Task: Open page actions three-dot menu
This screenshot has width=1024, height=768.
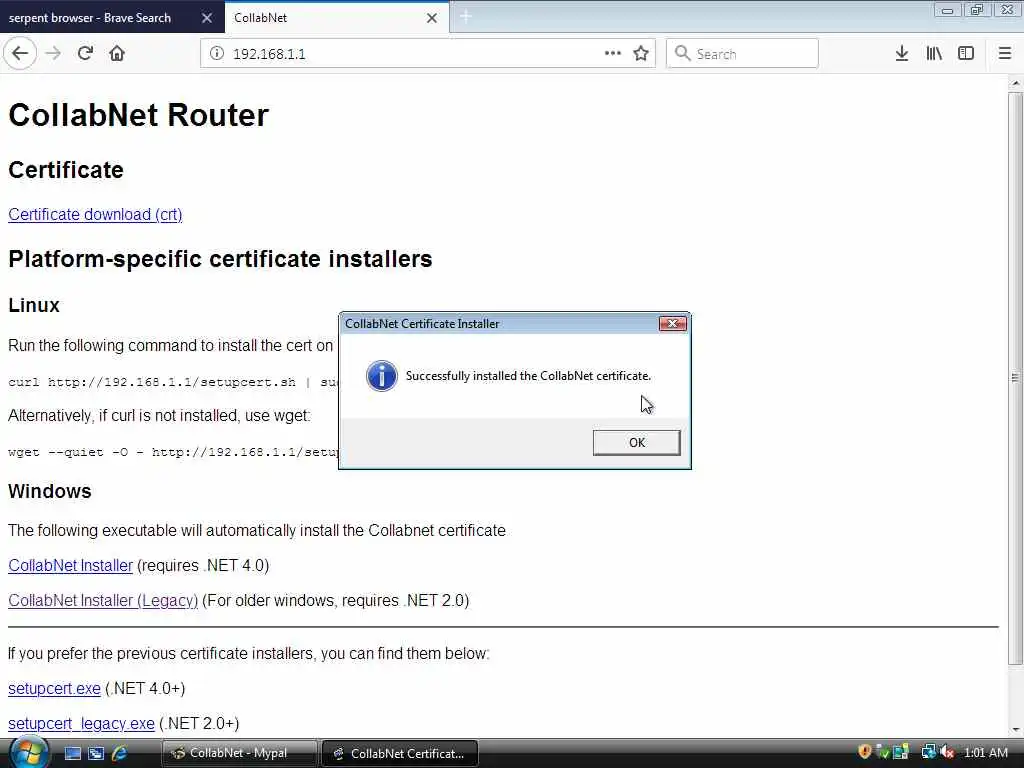Action: 613,54
